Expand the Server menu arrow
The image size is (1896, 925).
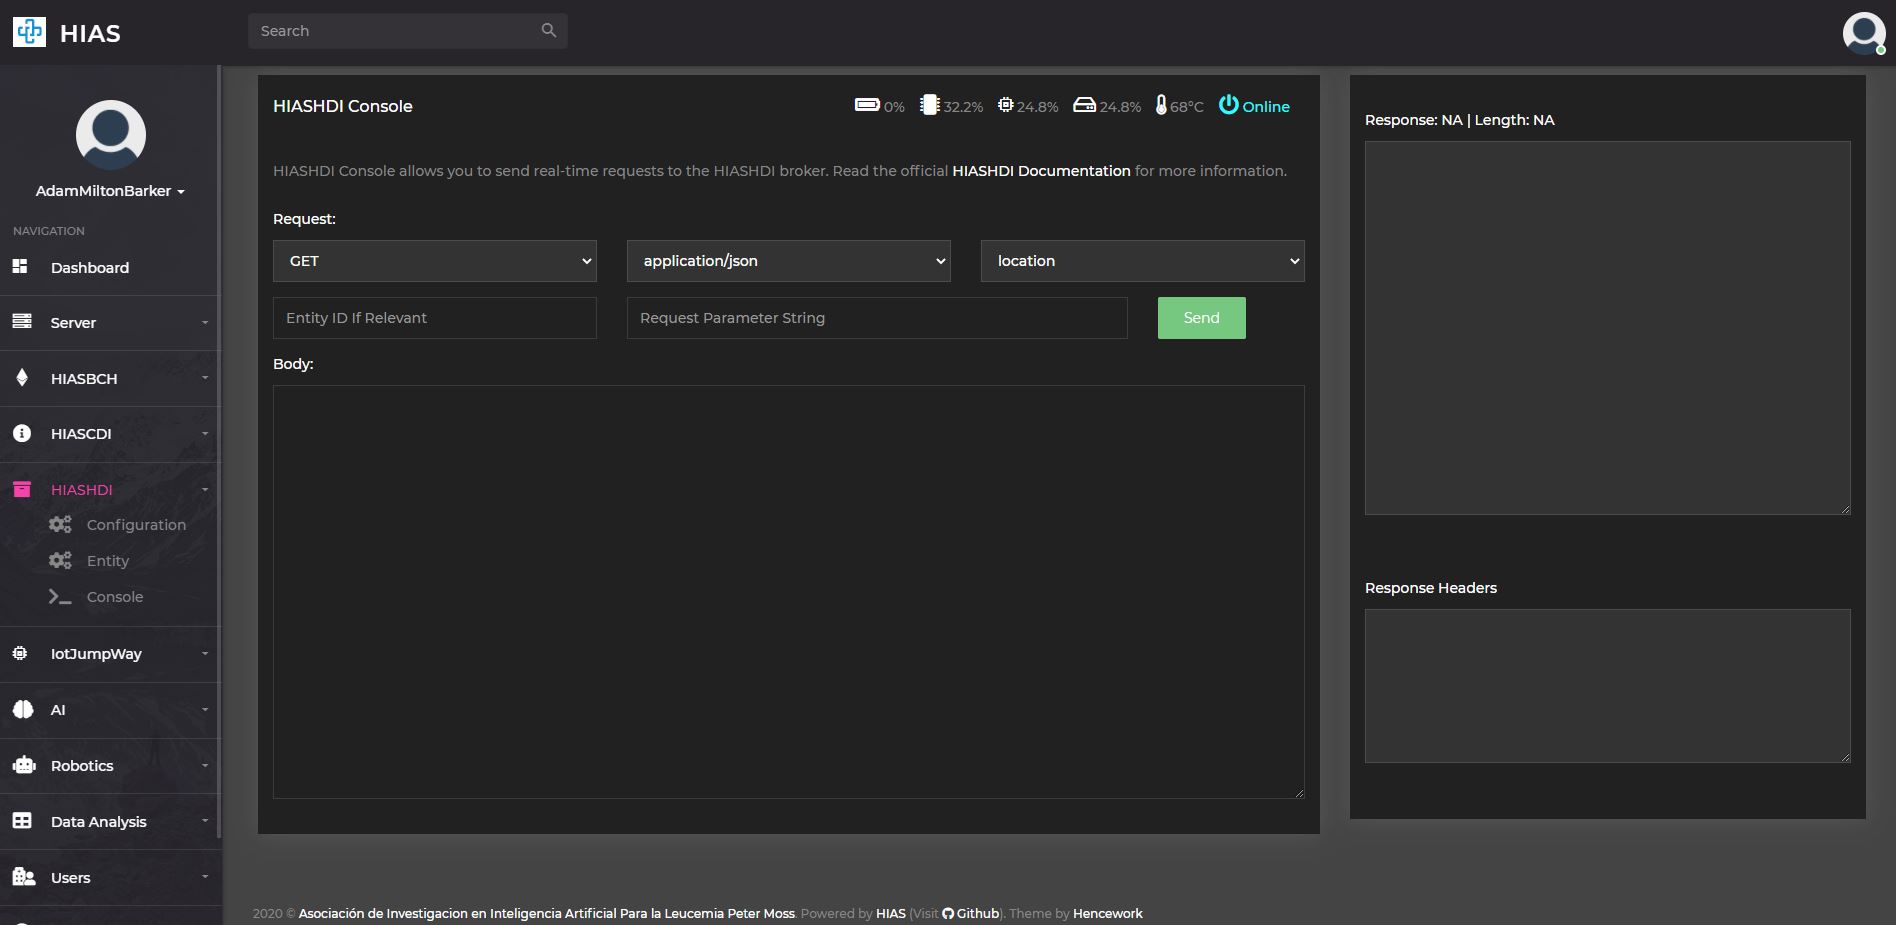205,323
